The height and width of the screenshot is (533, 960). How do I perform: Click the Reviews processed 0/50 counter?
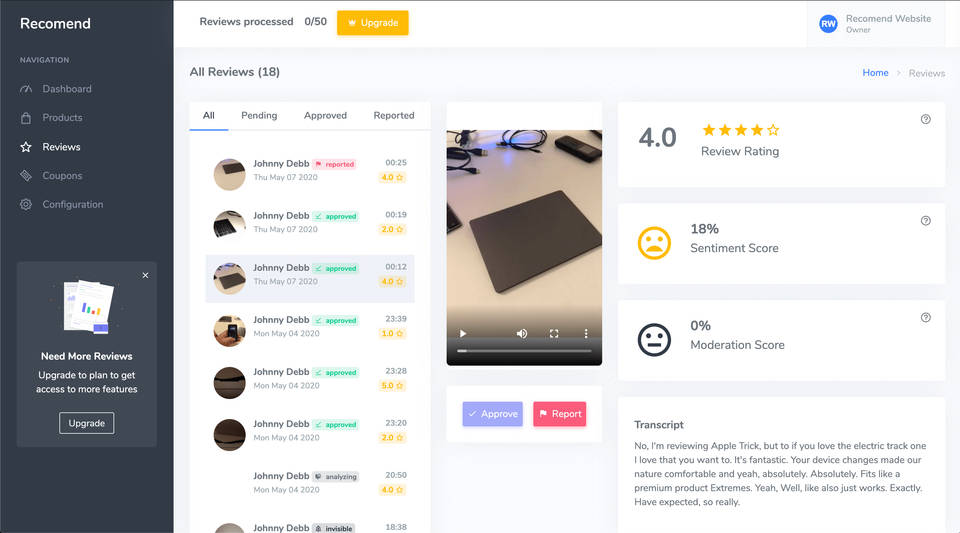[x=263, y=21]
